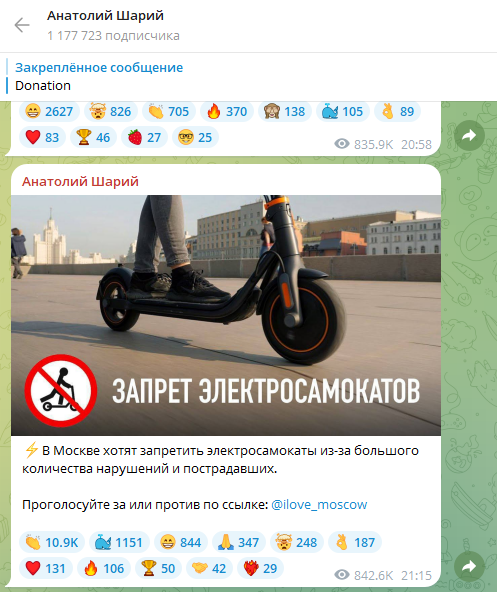Screen dimensions: 497x592
Task: Go back using the arrow icon
Action: [x=22, y=25]
